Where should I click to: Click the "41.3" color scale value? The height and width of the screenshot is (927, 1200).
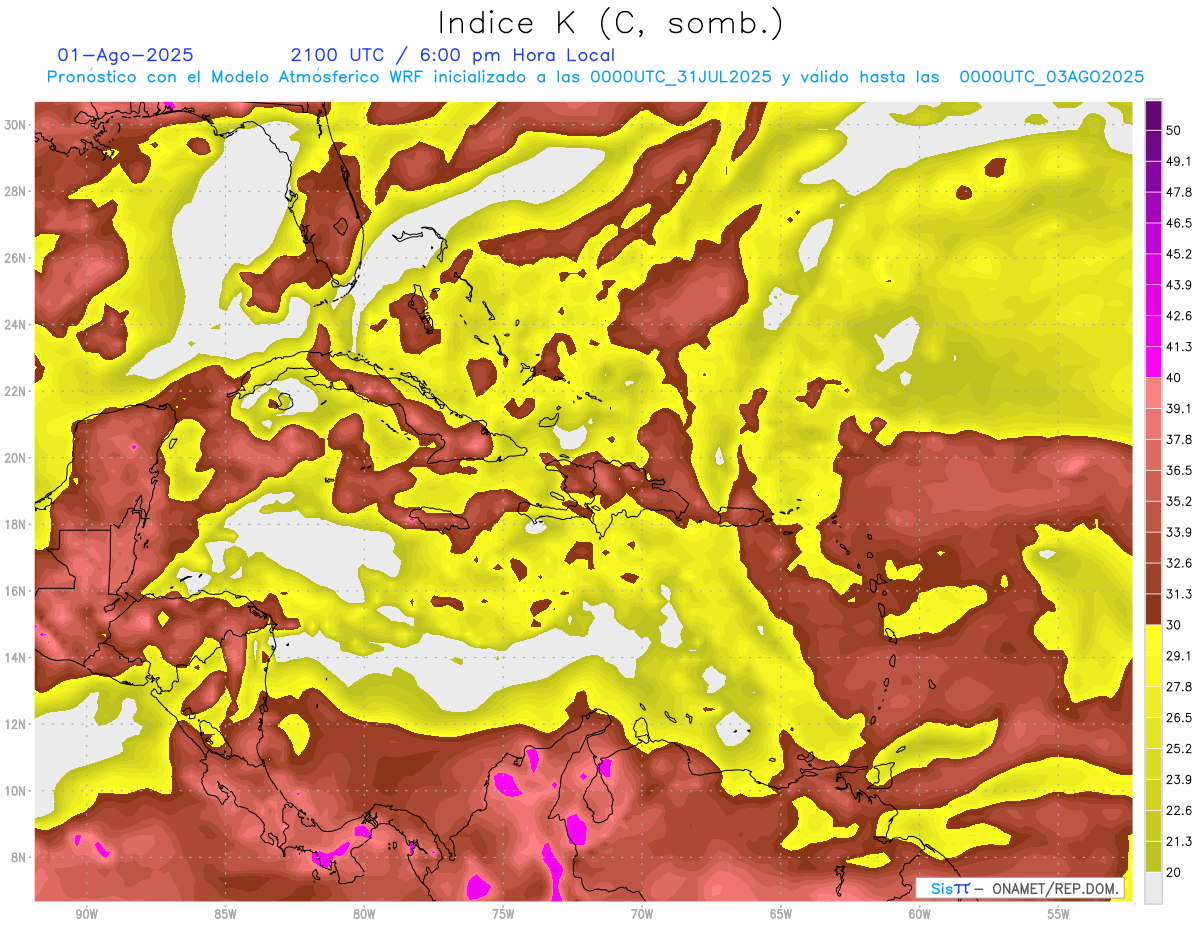tap(1178, 347)
